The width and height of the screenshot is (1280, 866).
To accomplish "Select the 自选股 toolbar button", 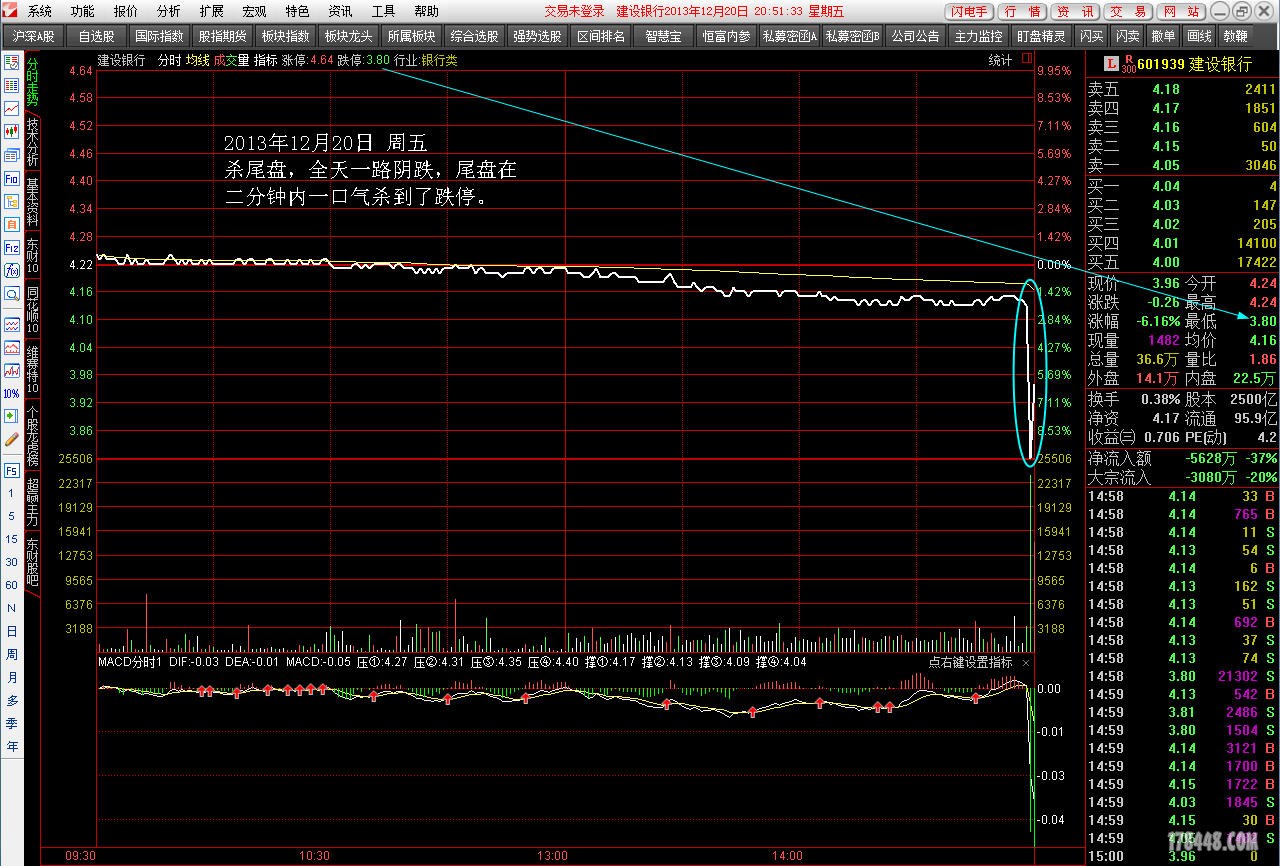I will point(96,35).
